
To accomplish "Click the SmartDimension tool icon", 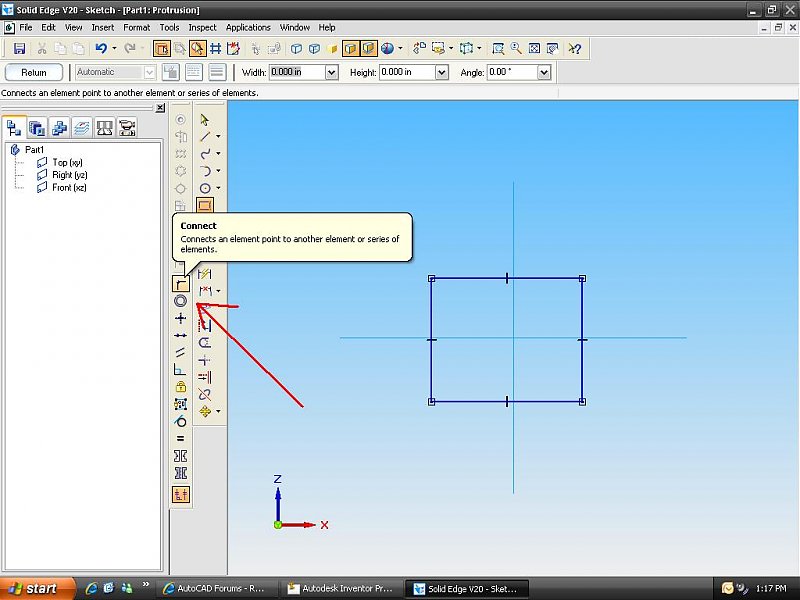I will 205,274.
